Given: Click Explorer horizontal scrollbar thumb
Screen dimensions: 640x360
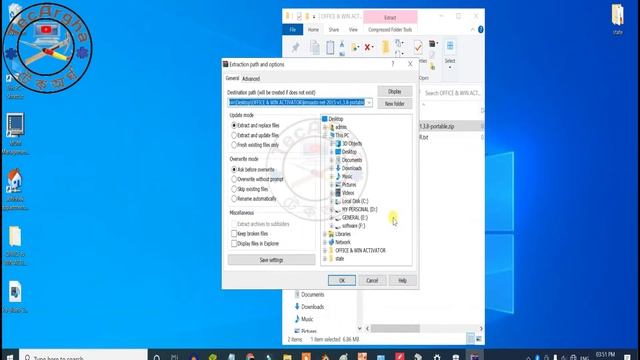Looking at the screenshot, I should pos(395,329).
